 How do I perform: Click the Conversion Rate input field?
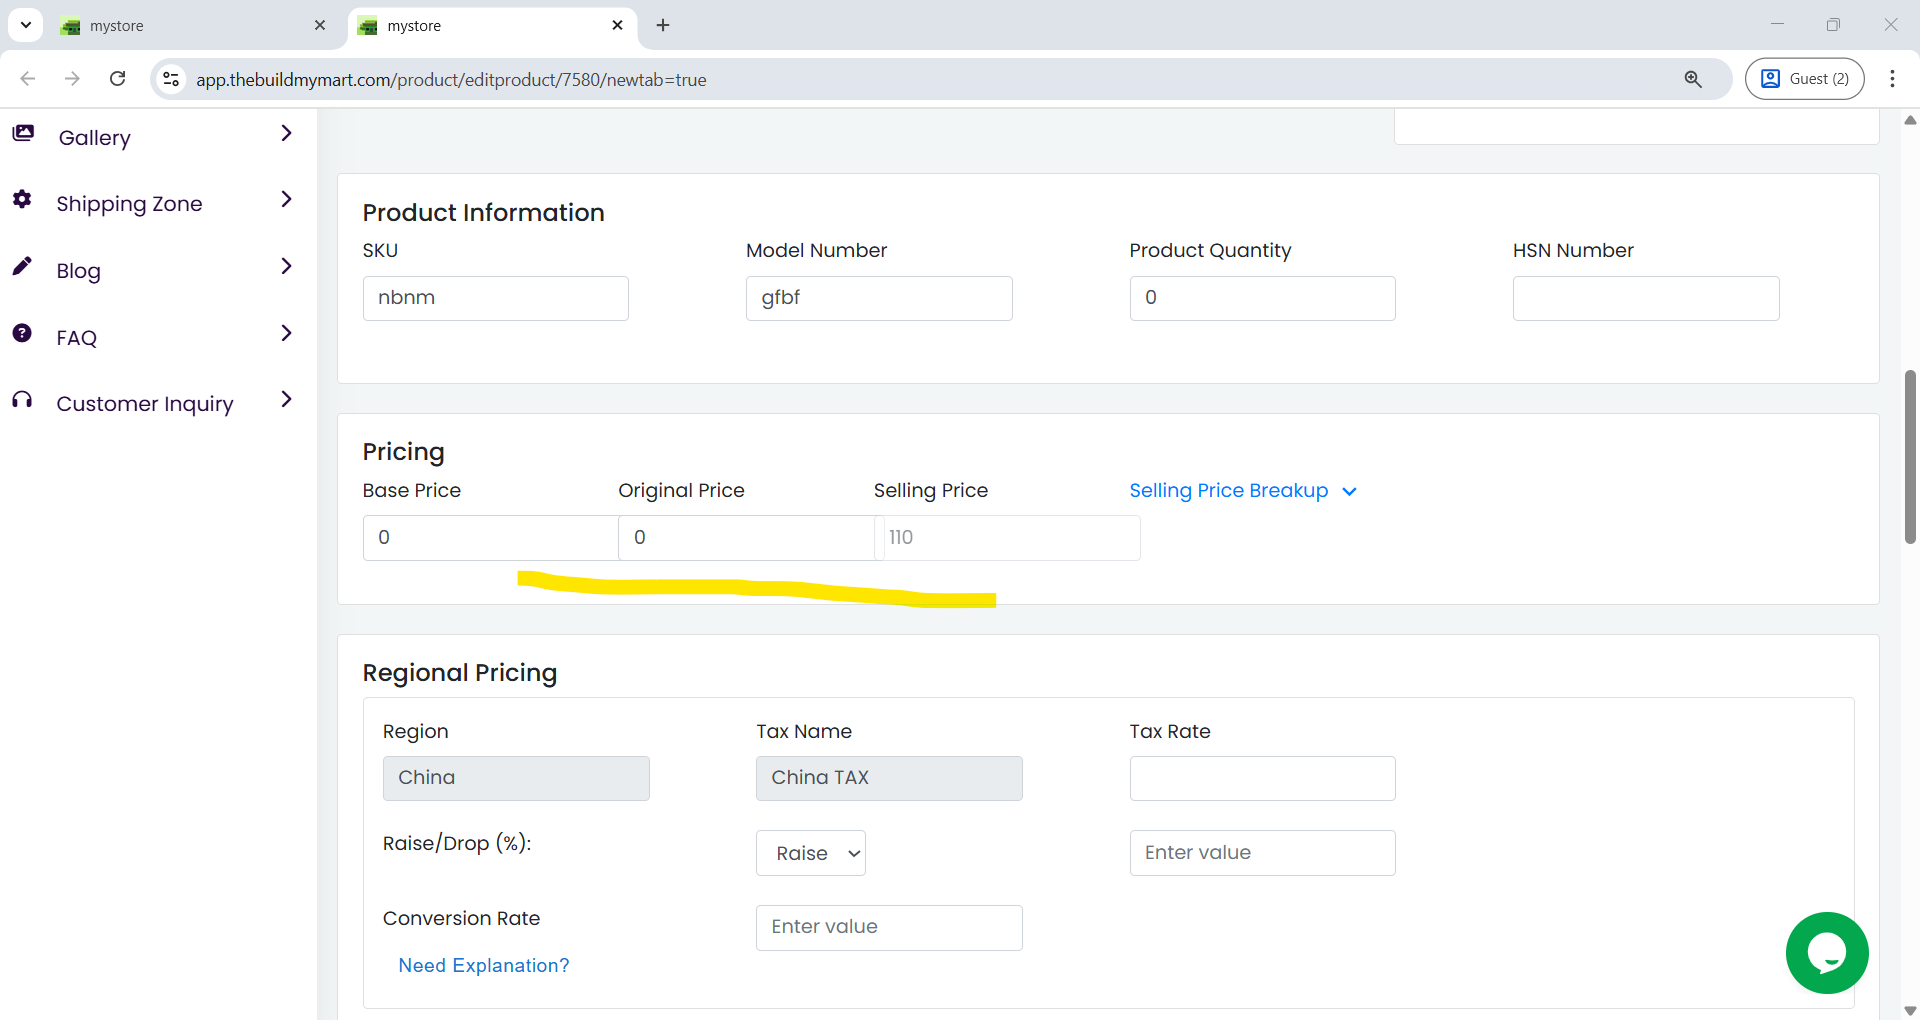[x=889, y=928]
